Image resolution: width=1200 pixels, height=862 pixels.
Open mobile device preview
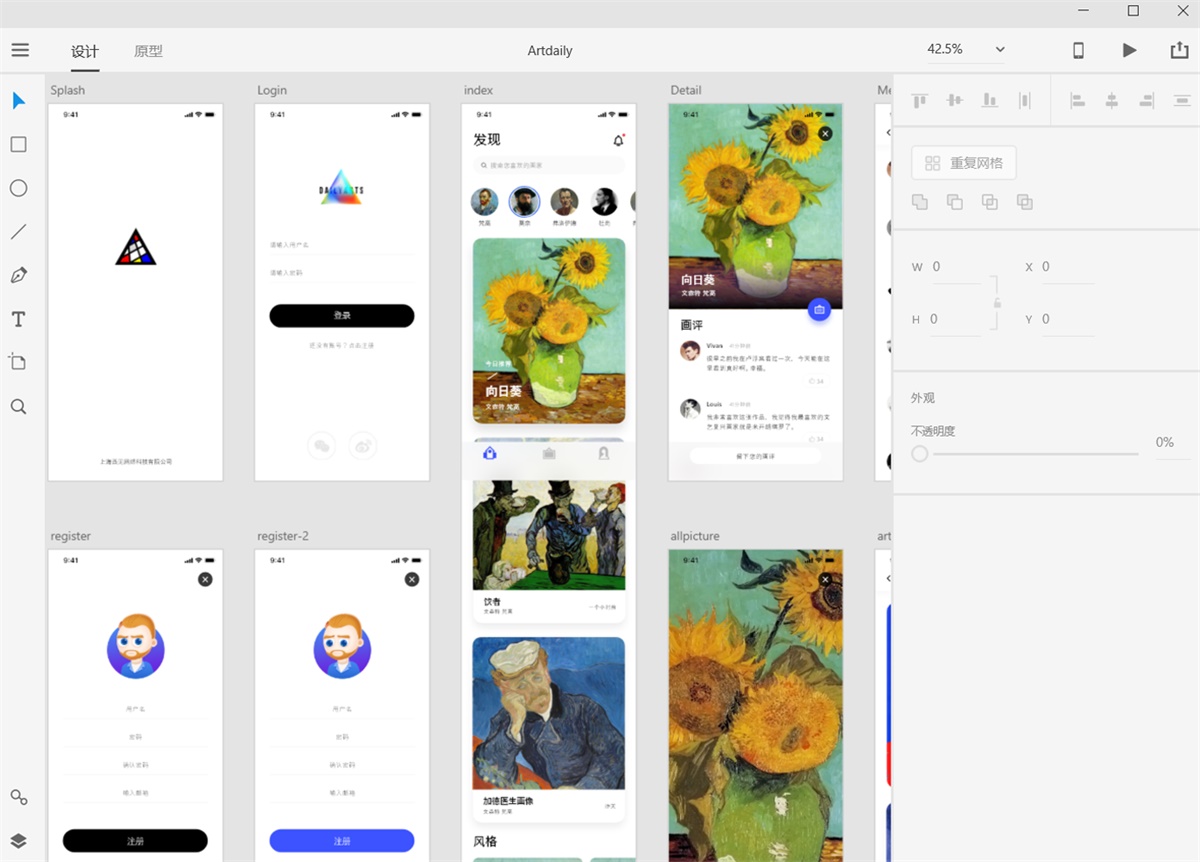(x=1078, y=50)
